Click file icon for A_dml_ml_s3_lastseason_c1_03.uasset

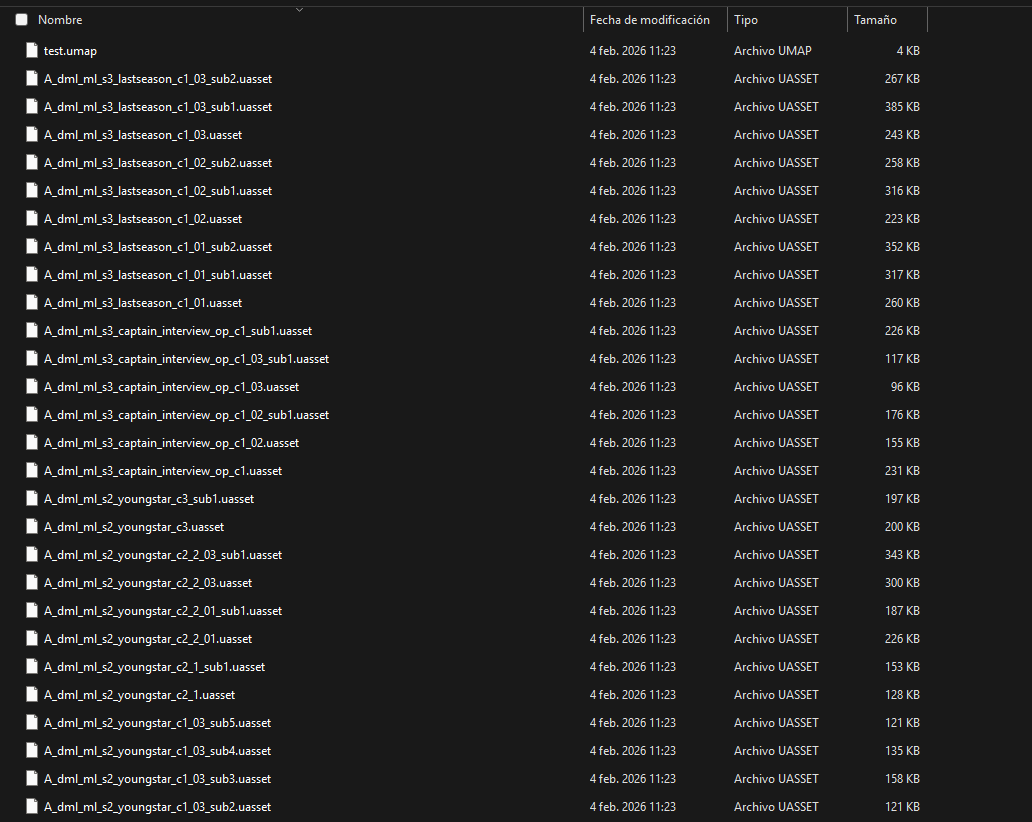click(32, 134)
